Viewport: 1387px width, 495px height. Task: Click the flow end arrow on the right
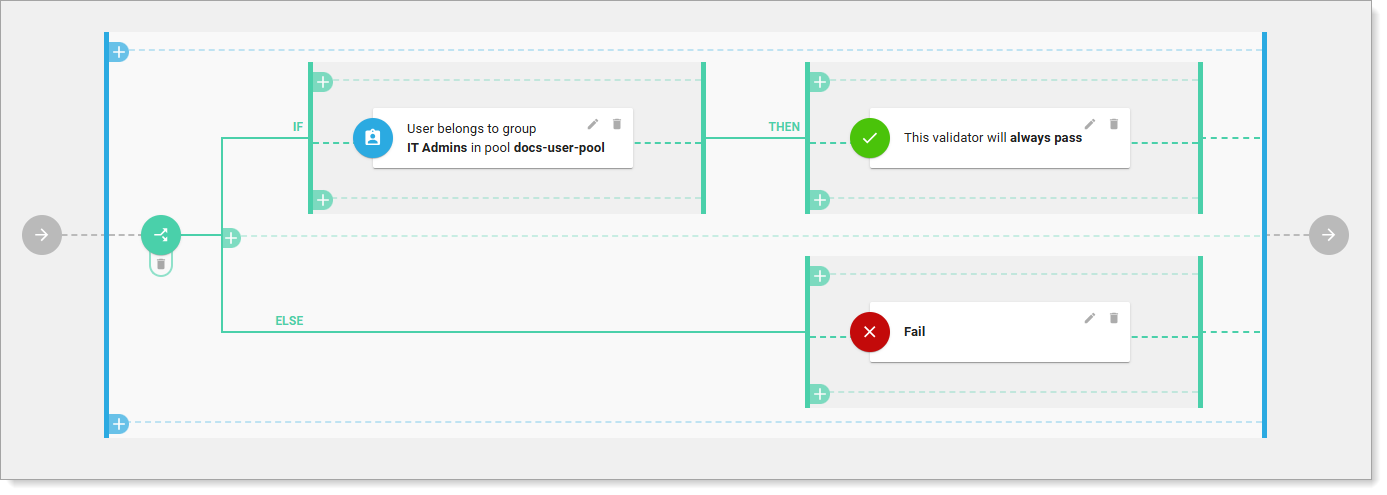tap(1328, 235)
